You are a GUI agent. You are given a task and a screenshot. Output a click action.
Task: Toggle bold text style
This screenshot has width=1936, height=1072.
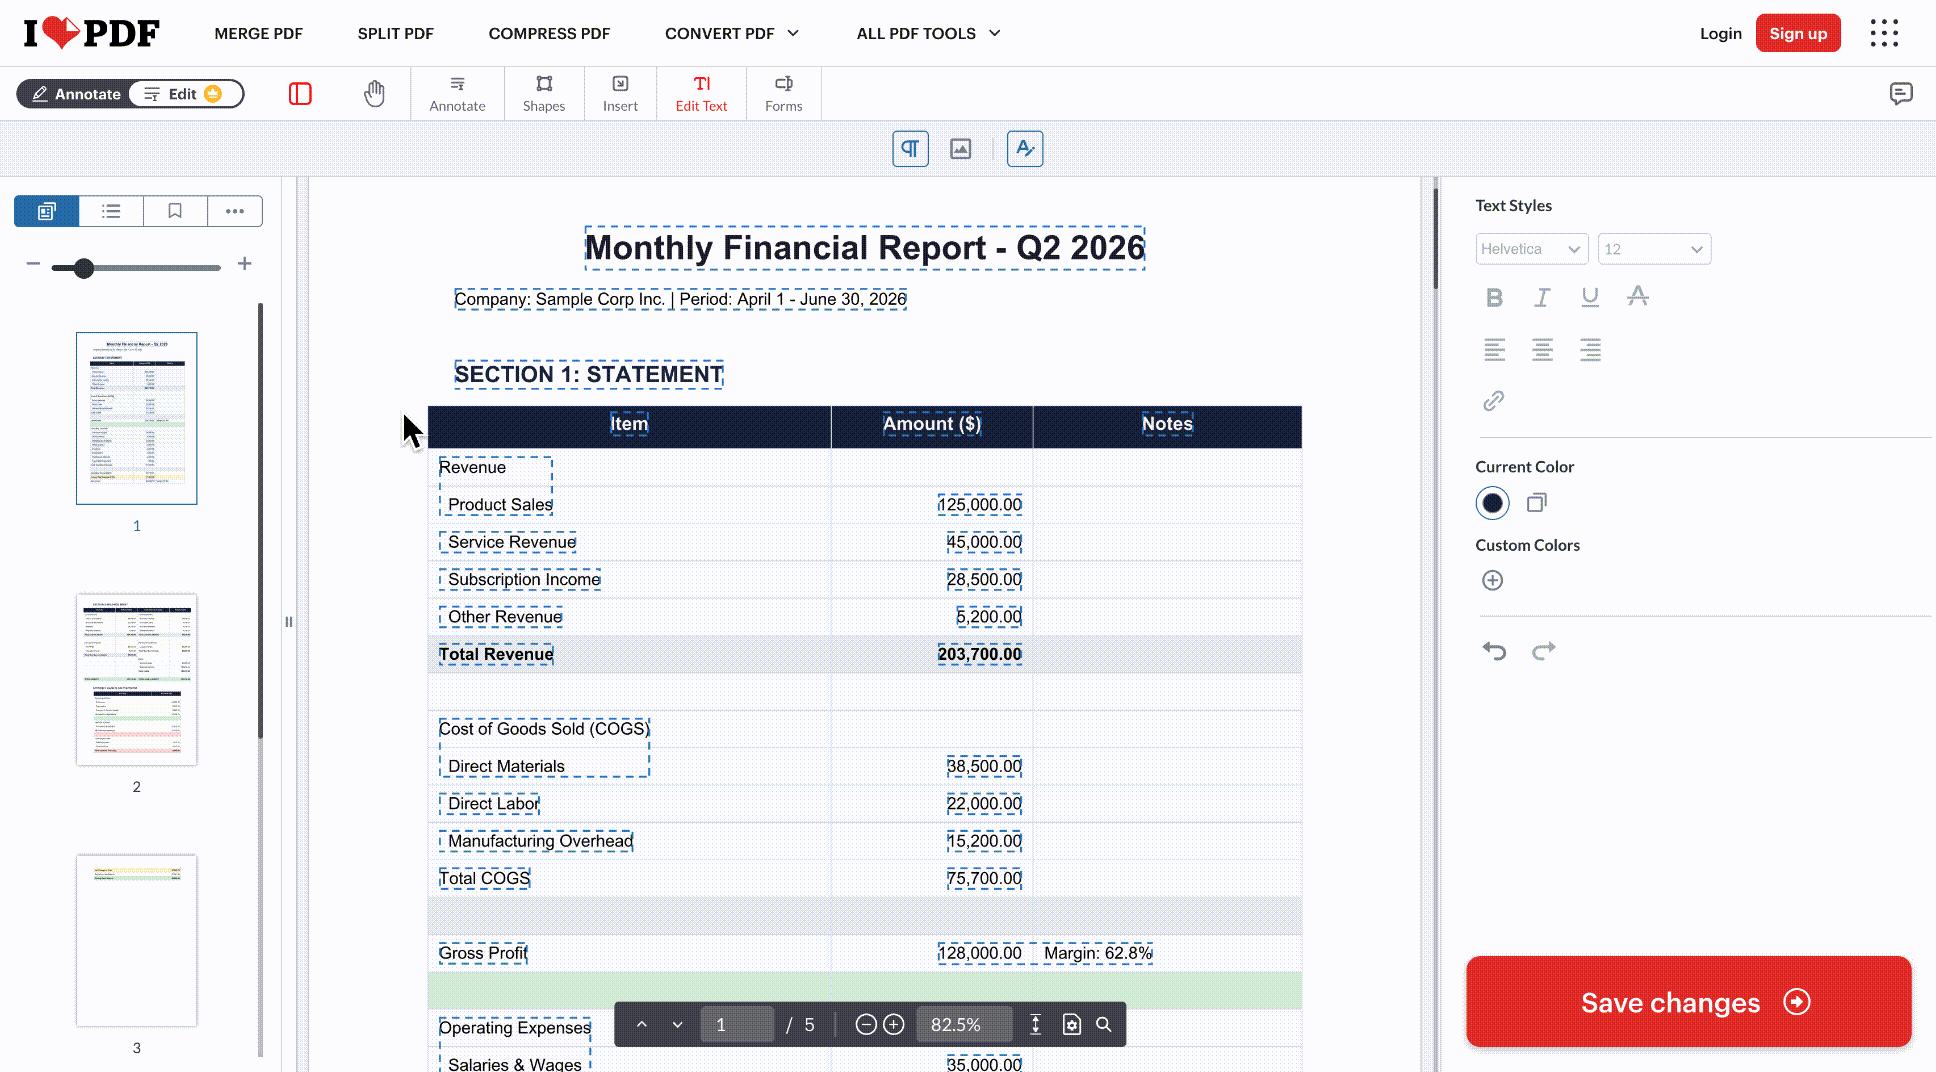pos(1494,297)
